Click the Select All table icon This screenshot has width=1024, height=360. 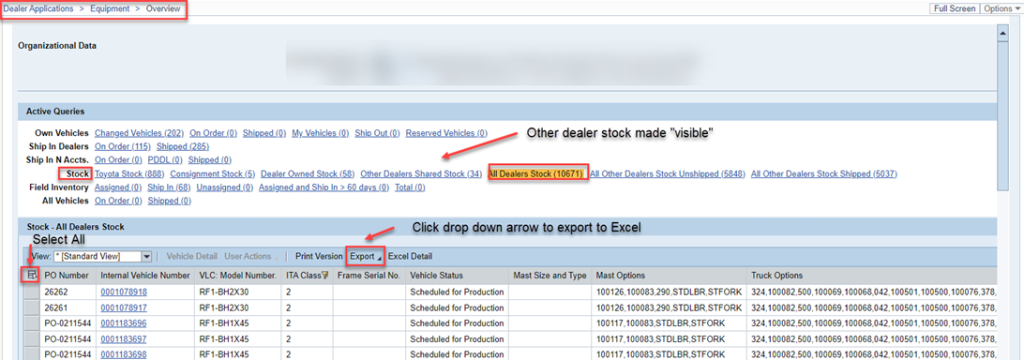pos(31,276)
